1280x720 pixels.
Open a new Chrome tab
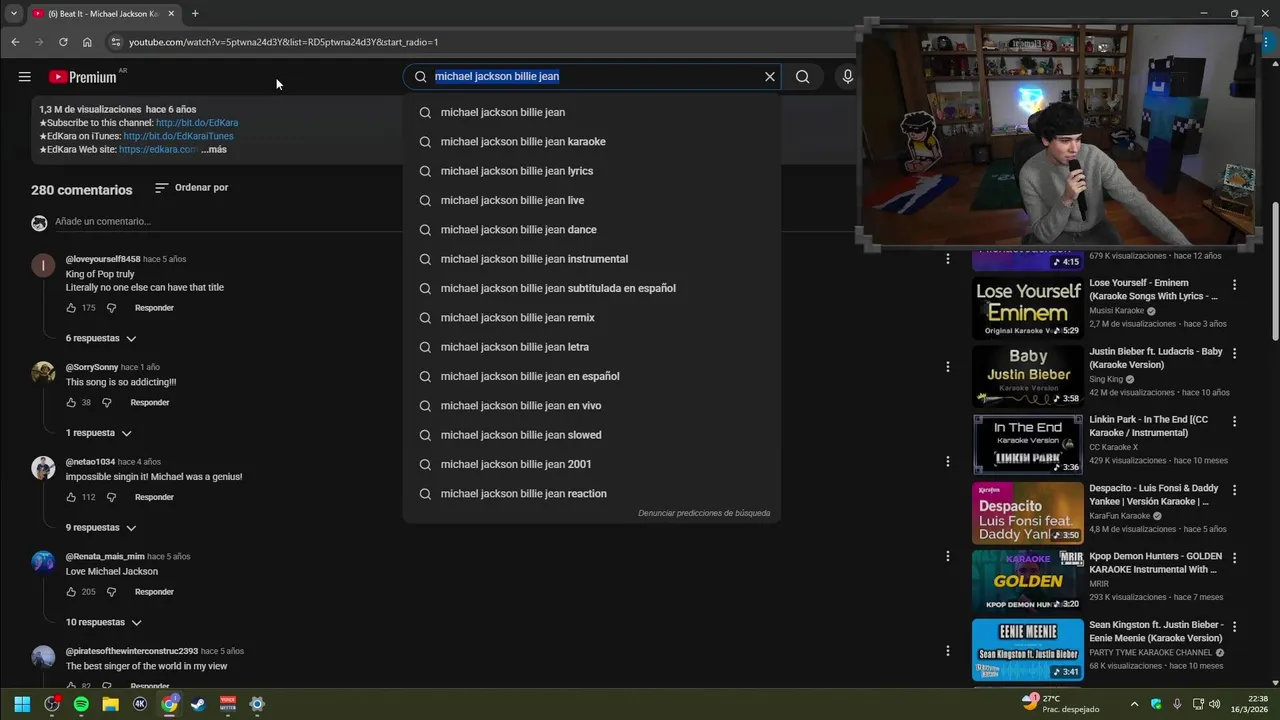click(x=195, y=14)
